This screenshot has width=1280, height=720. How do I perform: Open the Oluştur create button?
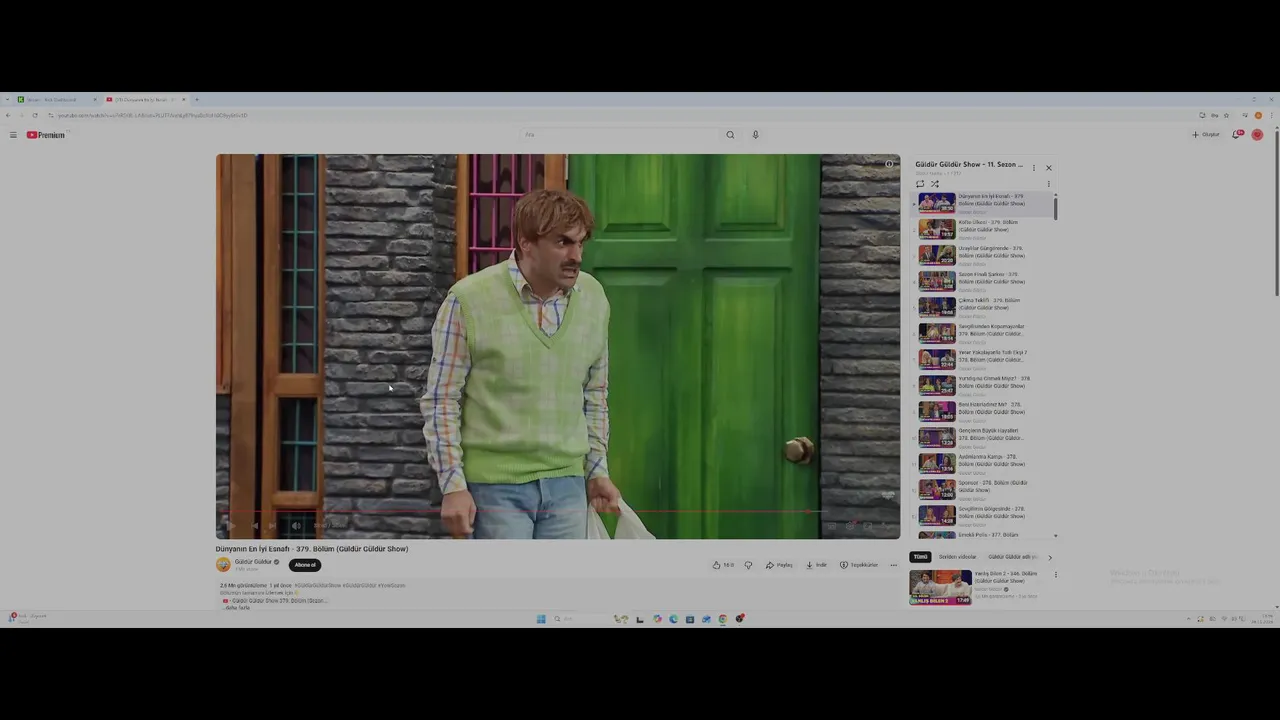[1206, 134]
